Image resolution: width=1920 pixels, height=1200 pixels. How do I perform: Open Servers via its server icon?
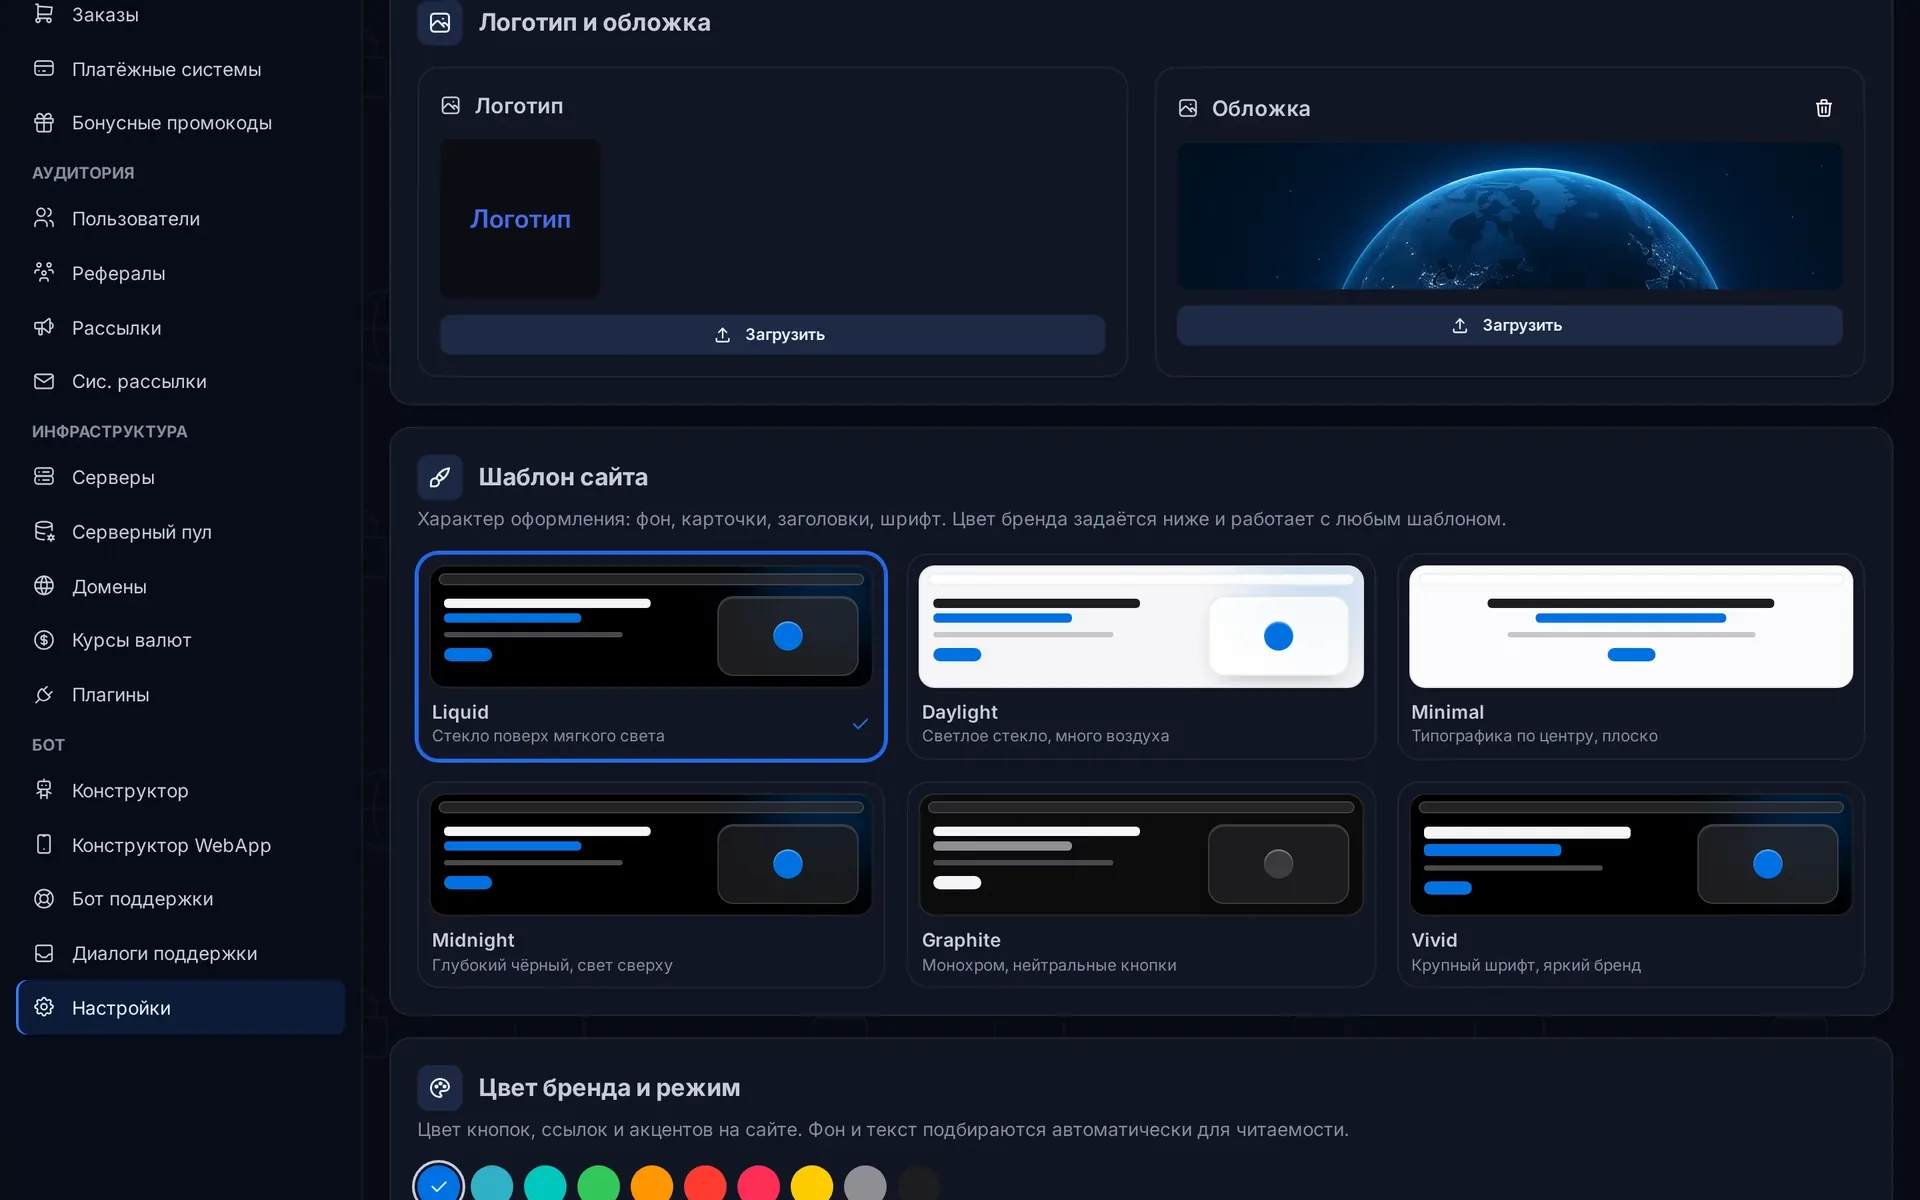coord(44,477)
